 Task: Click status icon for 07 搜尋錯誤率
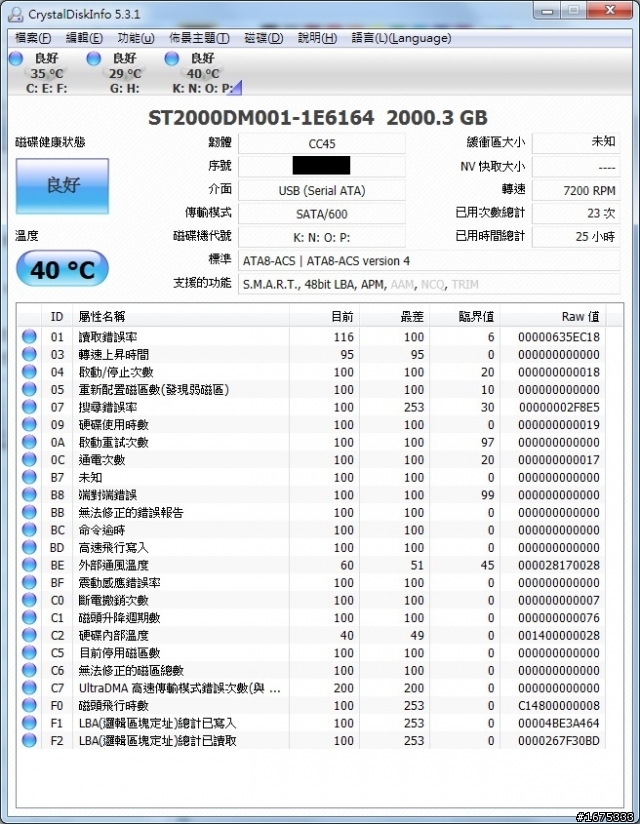[29, 407]
